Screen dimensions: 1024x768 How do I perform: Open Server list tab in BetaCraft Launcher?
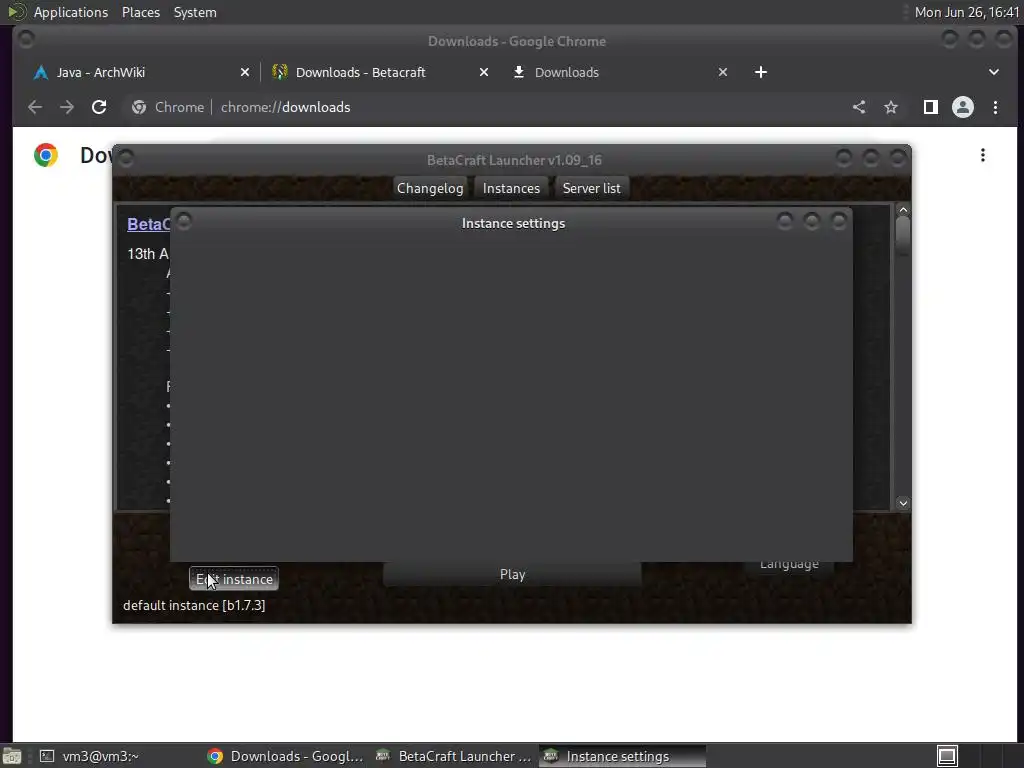[x=592, y=188]
